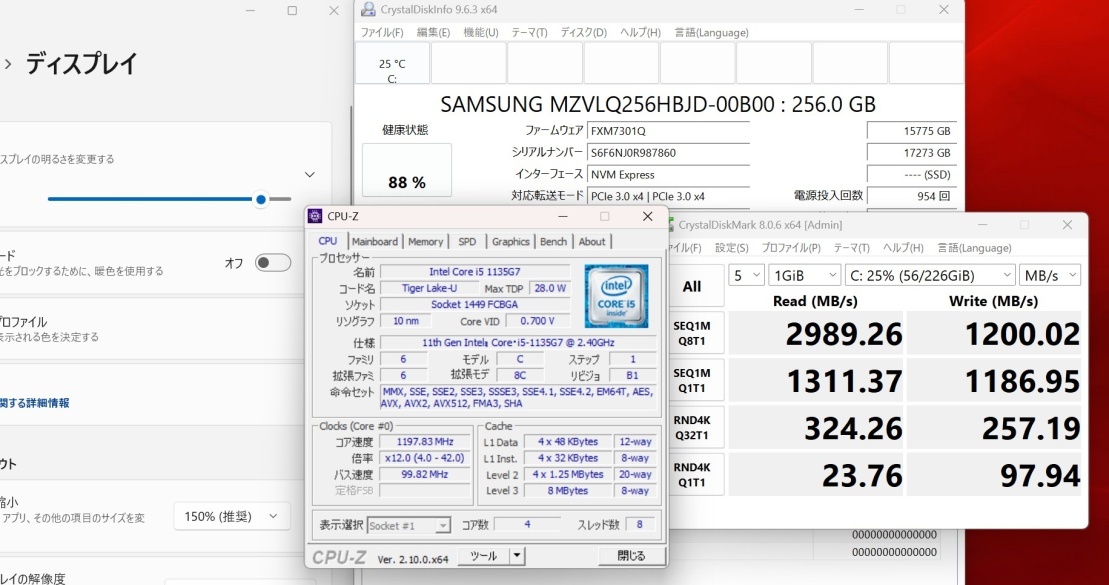Click the CrystalDiskInfo title bar app icon
1109x585 pixels.
click(x=368, y=9)
